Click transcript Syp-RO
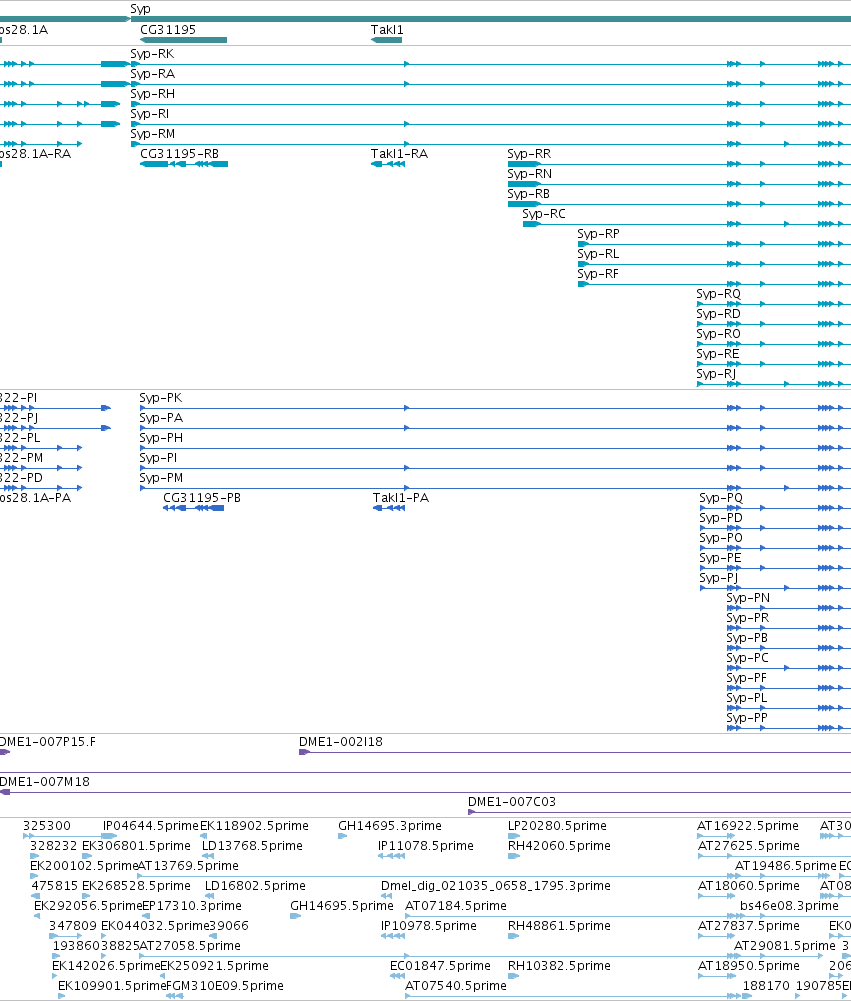 (x=718, y=334)
